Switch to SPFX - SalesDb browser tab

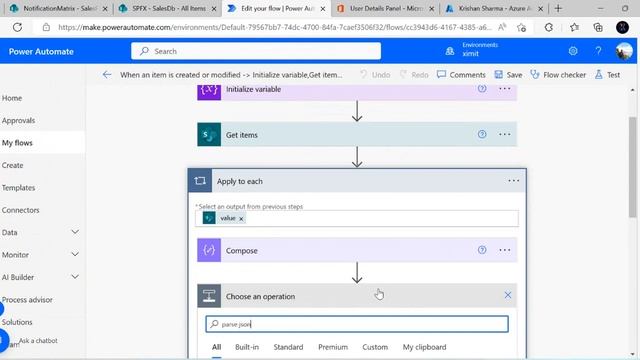click(x=167, y=8)
